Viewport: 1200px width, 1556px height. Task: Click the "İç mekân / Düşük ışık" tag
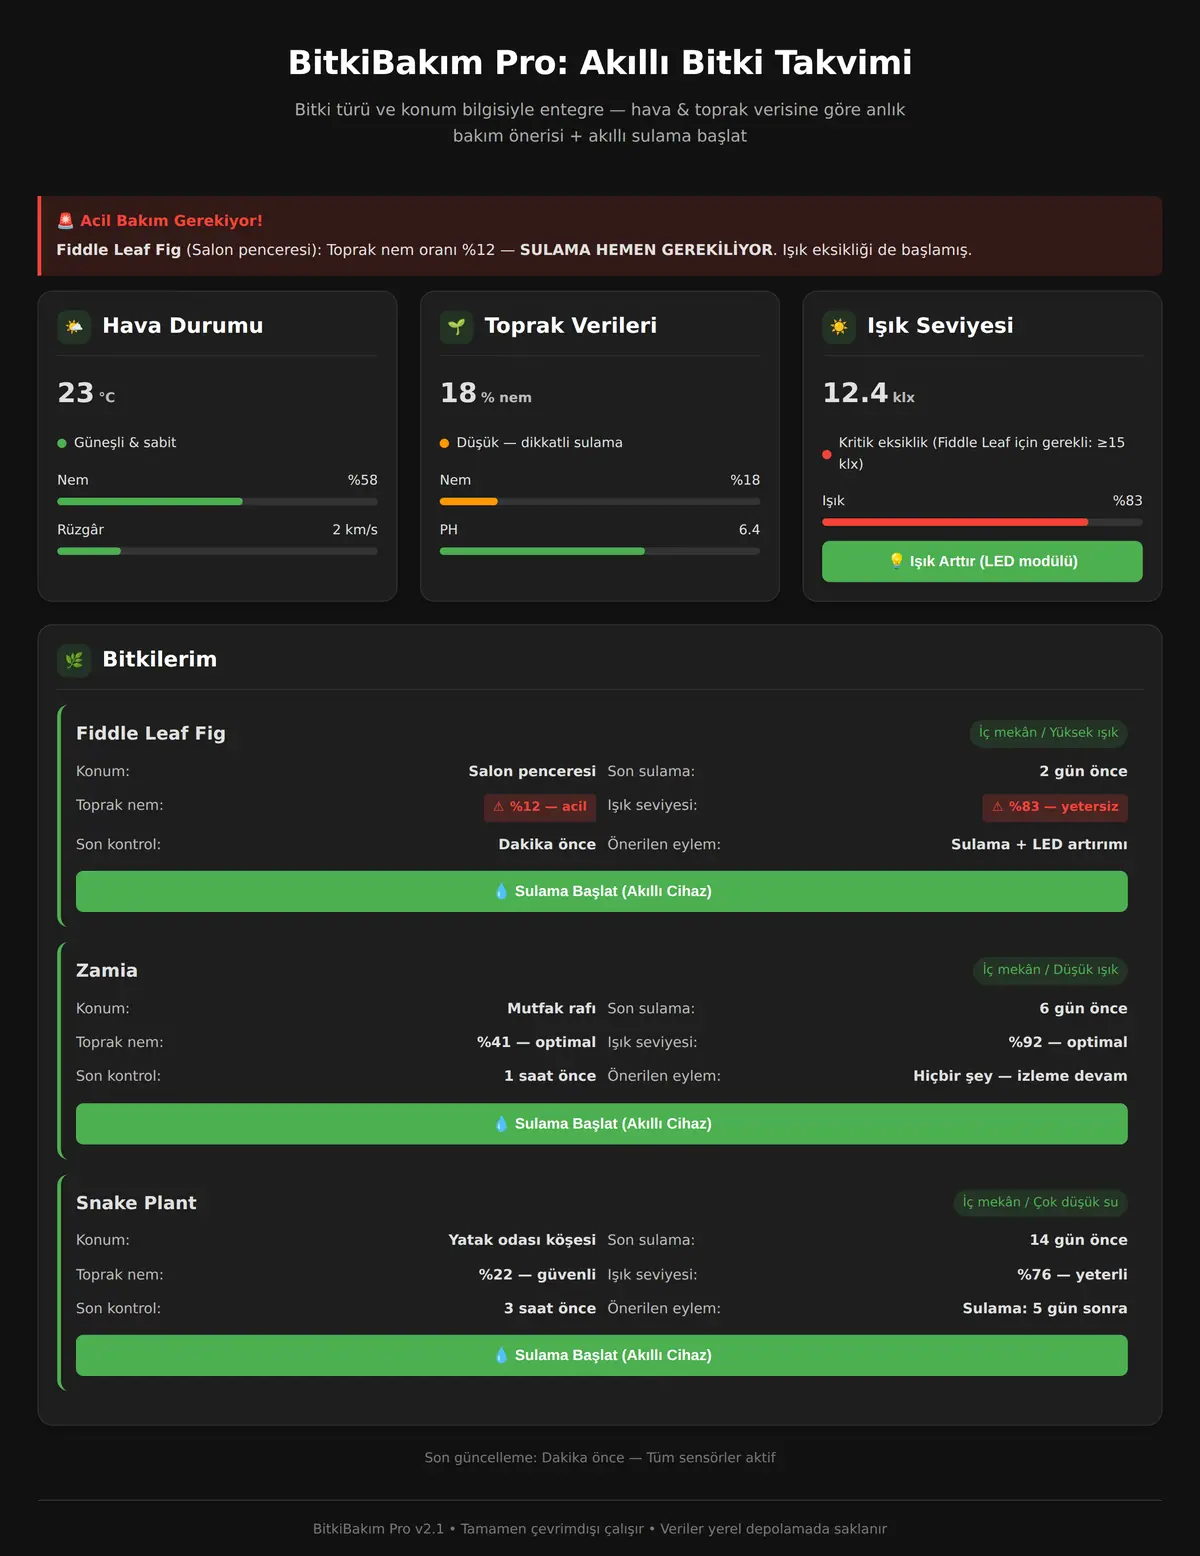click(1050, 970)
